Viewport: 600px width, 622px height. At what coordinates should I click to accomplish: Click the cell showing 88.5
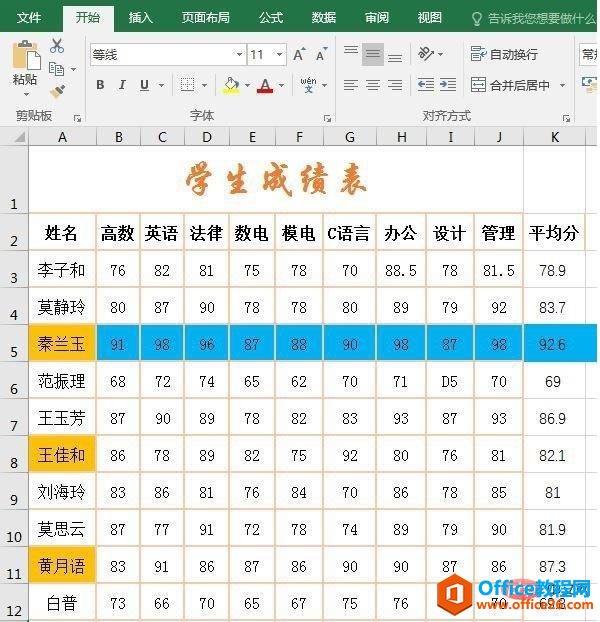coord(401,270)
